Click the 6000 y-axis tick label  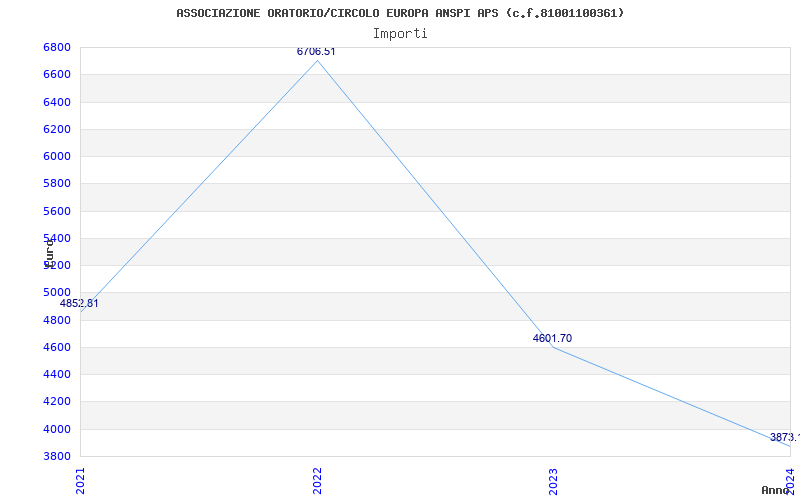(57, 156)
